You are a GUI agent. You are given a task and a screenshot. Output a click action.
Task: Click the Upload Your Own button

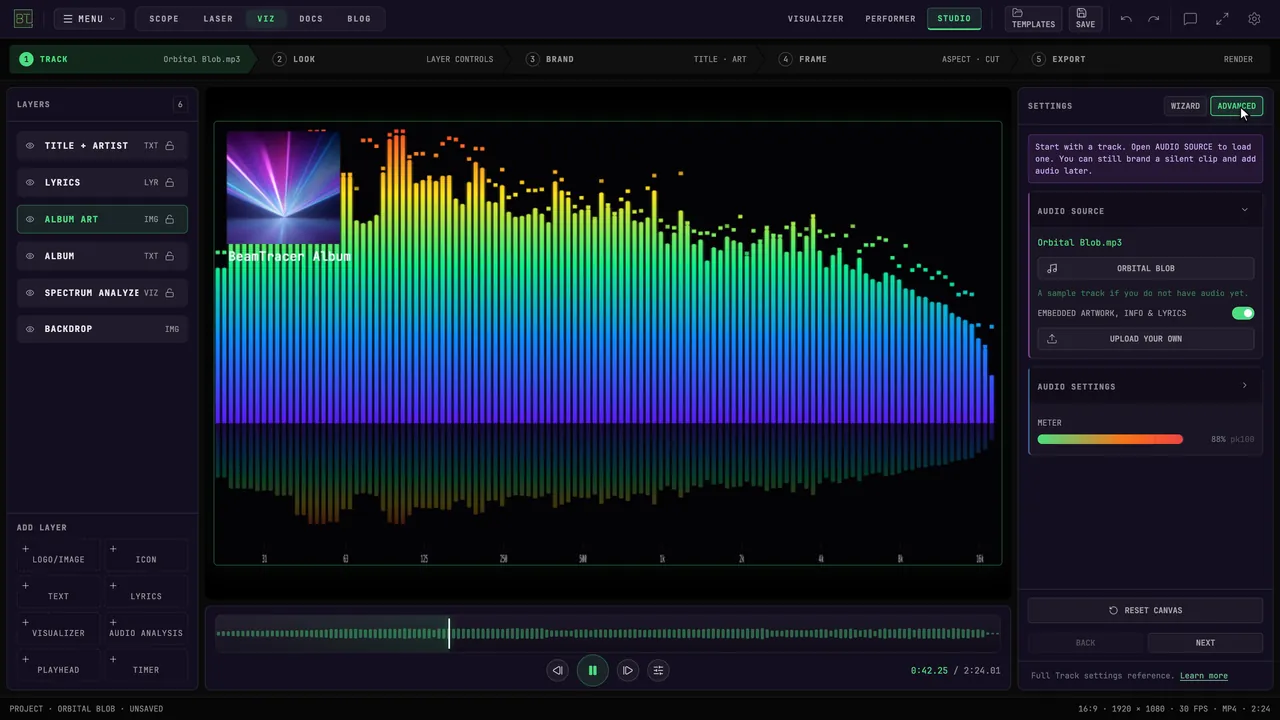[1145, 339]
